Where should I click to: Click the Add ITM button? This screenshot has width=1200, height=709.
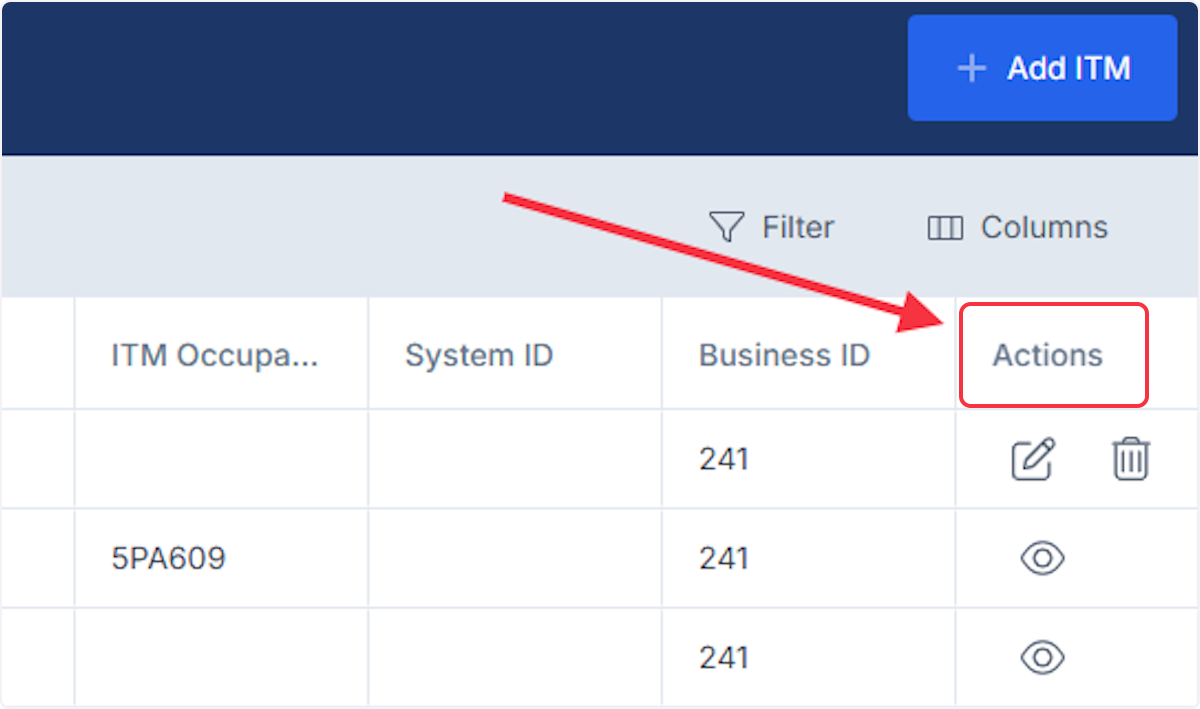tap(1042, 68)
